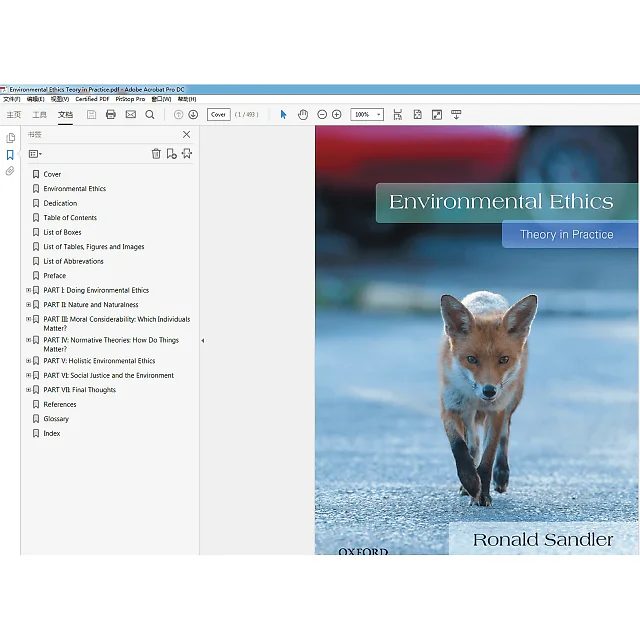Image resolution: width=640 pixels, height=640 pixels.
Task: Select the Dedication bookmark
Action: pos(60,203)
